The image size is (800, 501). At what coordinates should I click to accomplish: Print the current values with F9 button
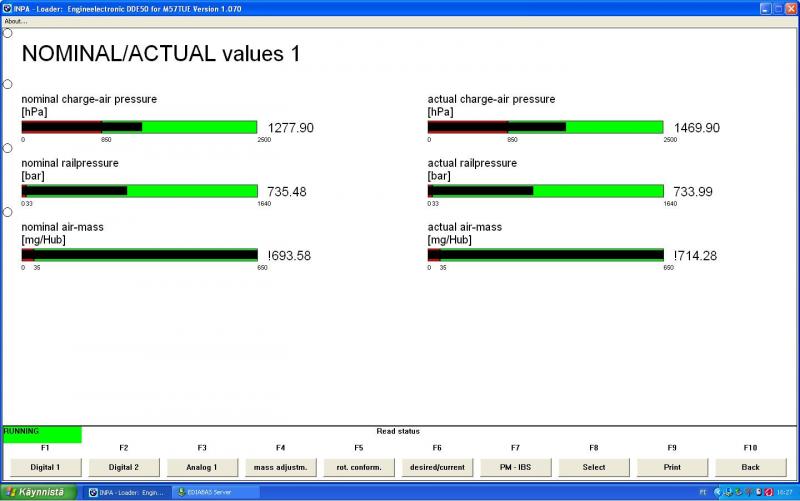[x=672, y=467]
